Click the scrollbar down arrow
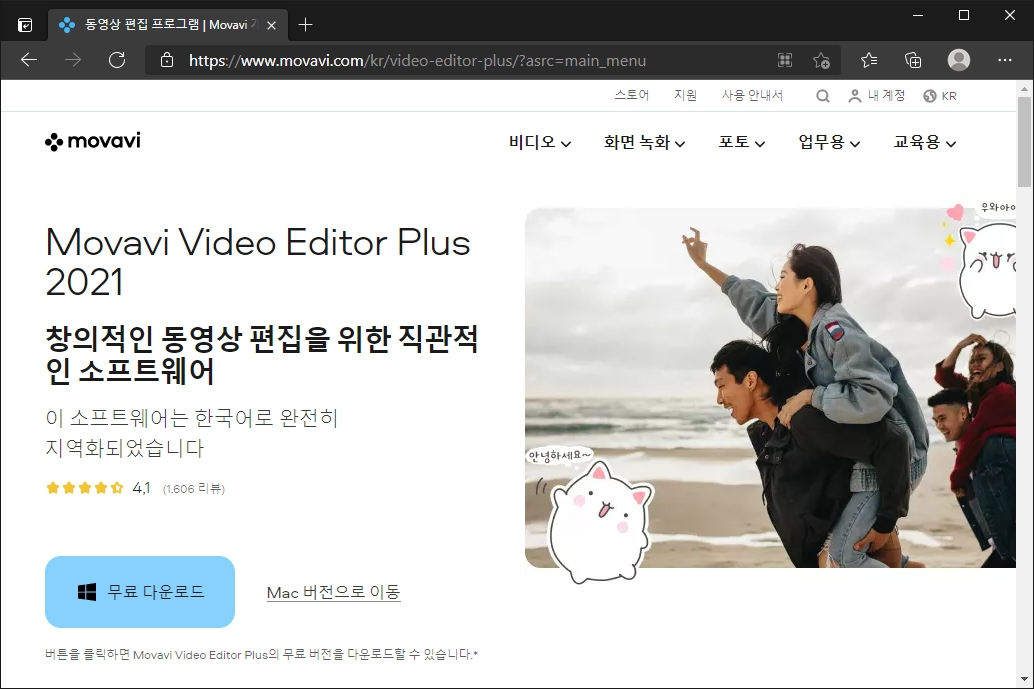Image resolution: width=1034 pixels, height=689 pixels. [1024, 679]
